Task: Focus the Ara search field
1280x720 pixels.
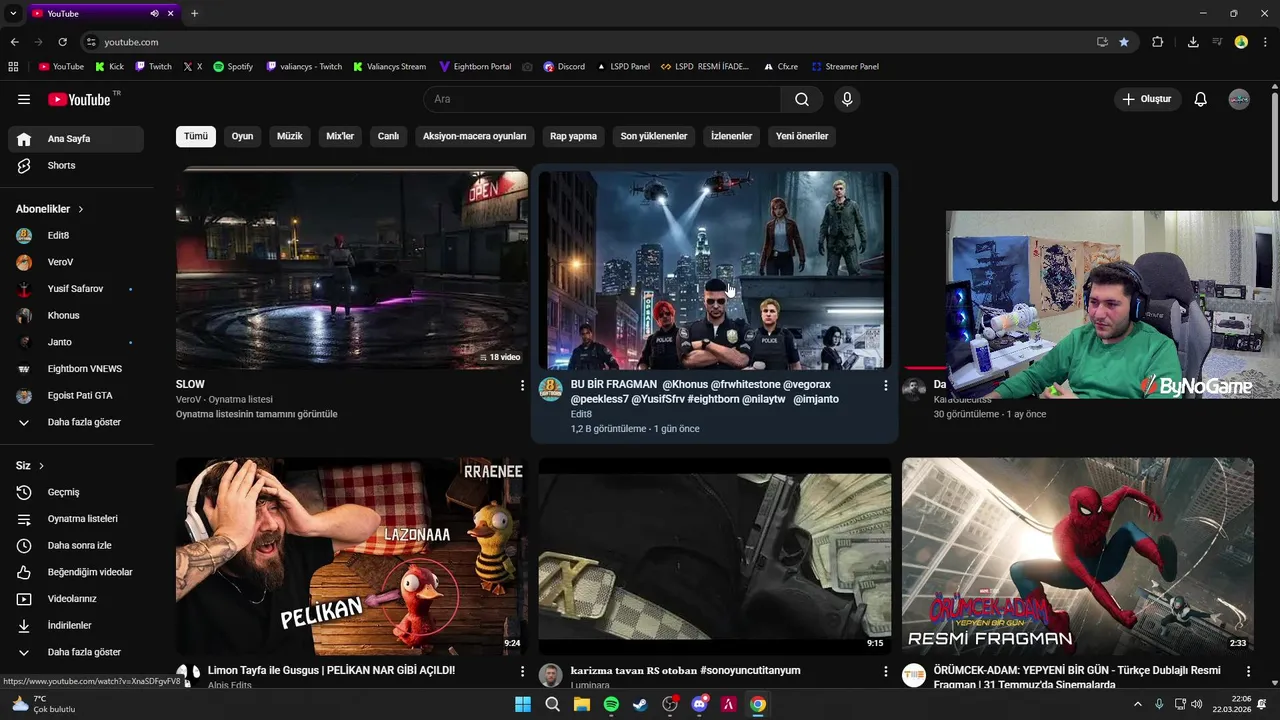Action: pos(602,99)
